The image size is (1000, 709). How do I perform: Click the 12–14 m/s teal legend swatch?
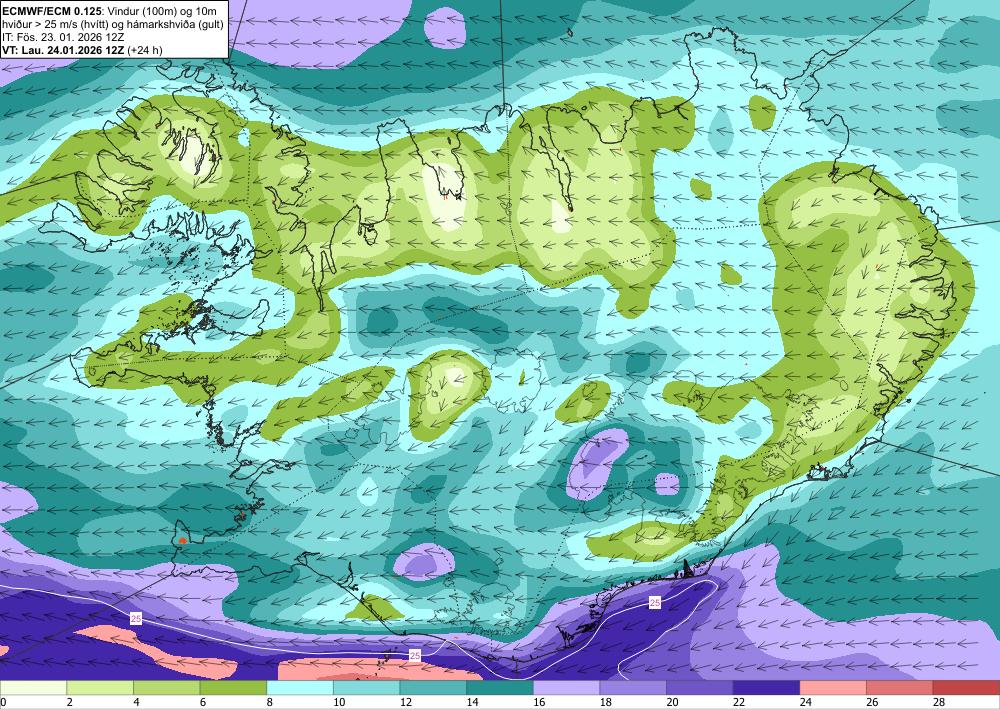click(x=433, y=688)
